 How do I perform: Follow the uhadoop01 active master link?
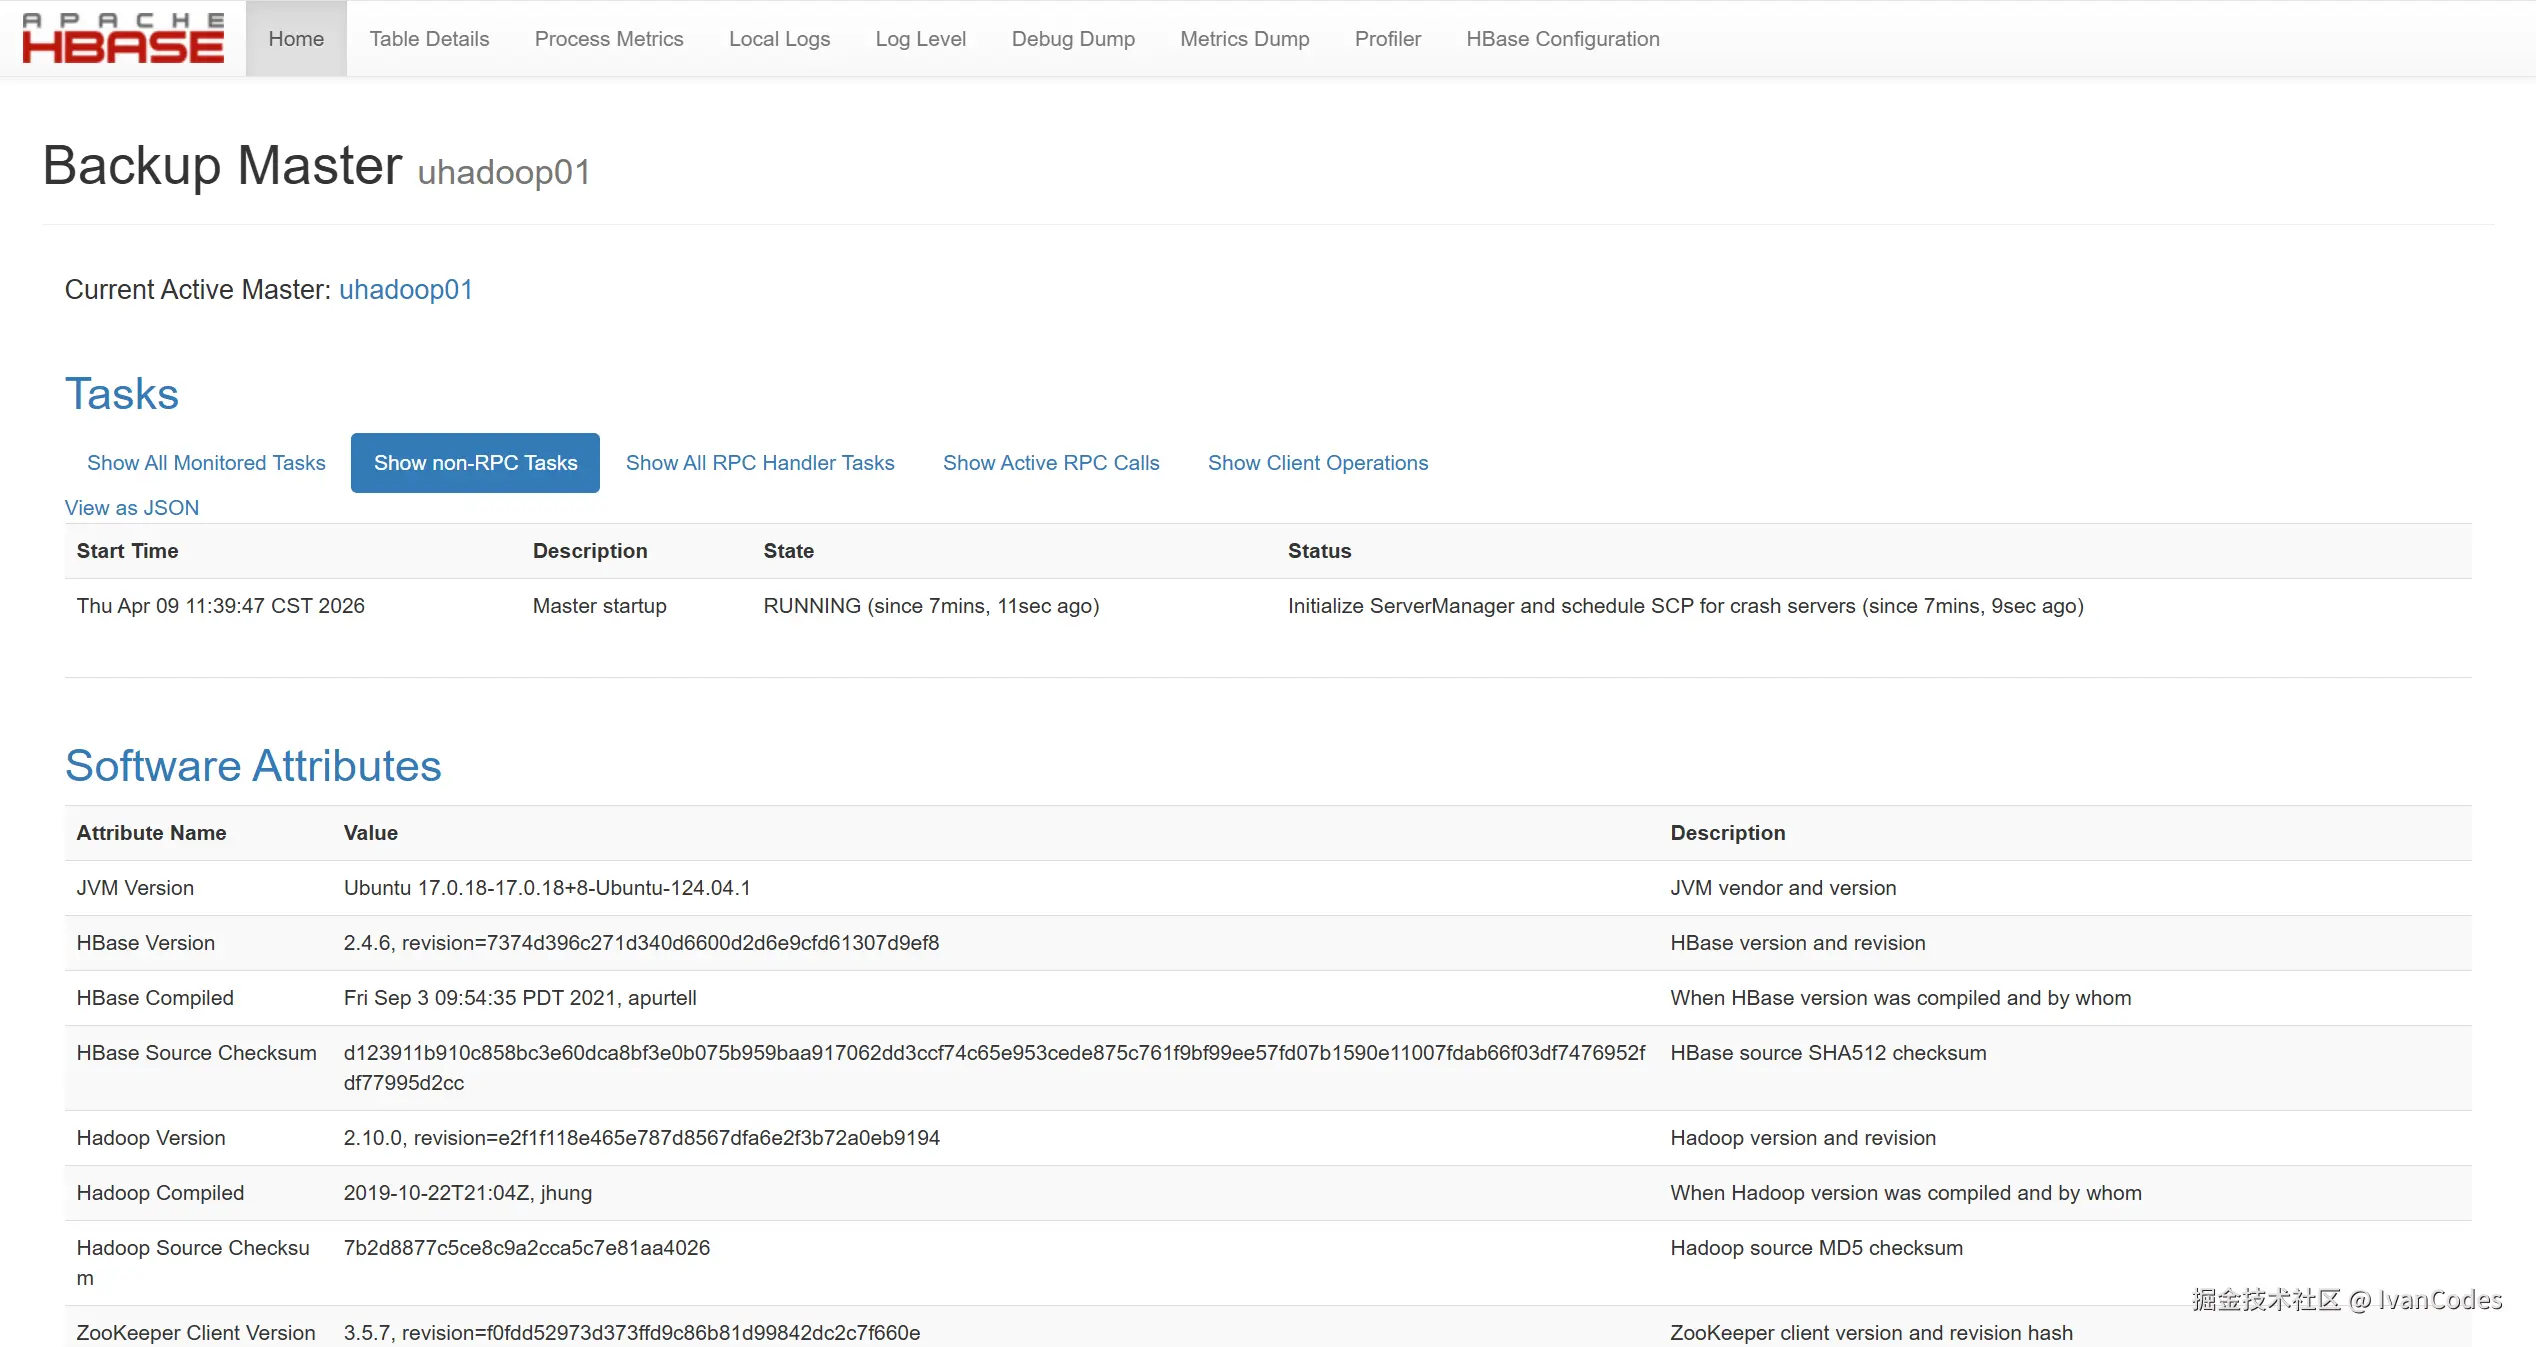405,290
